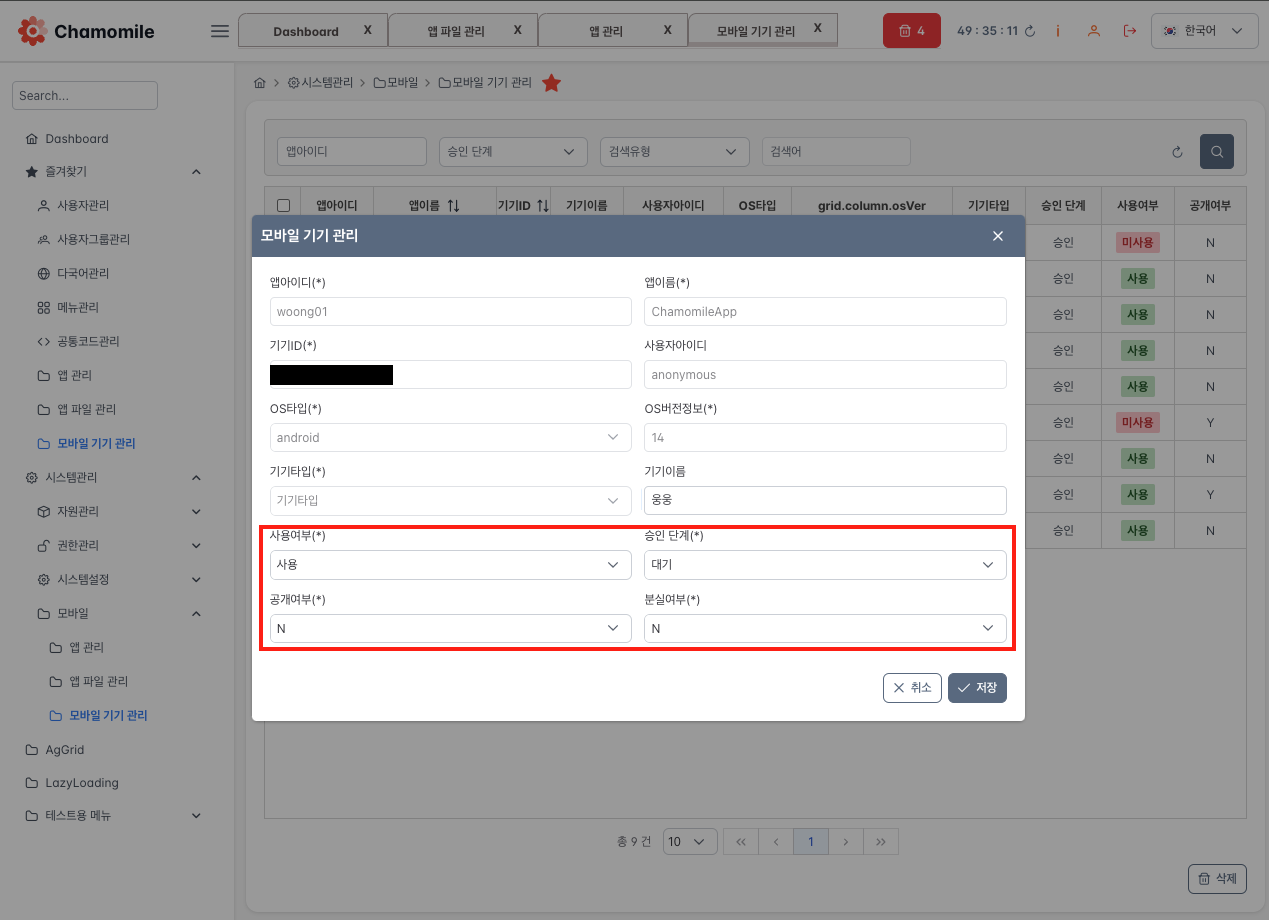Click the 취소 cancel button

(x=912, y=688)
